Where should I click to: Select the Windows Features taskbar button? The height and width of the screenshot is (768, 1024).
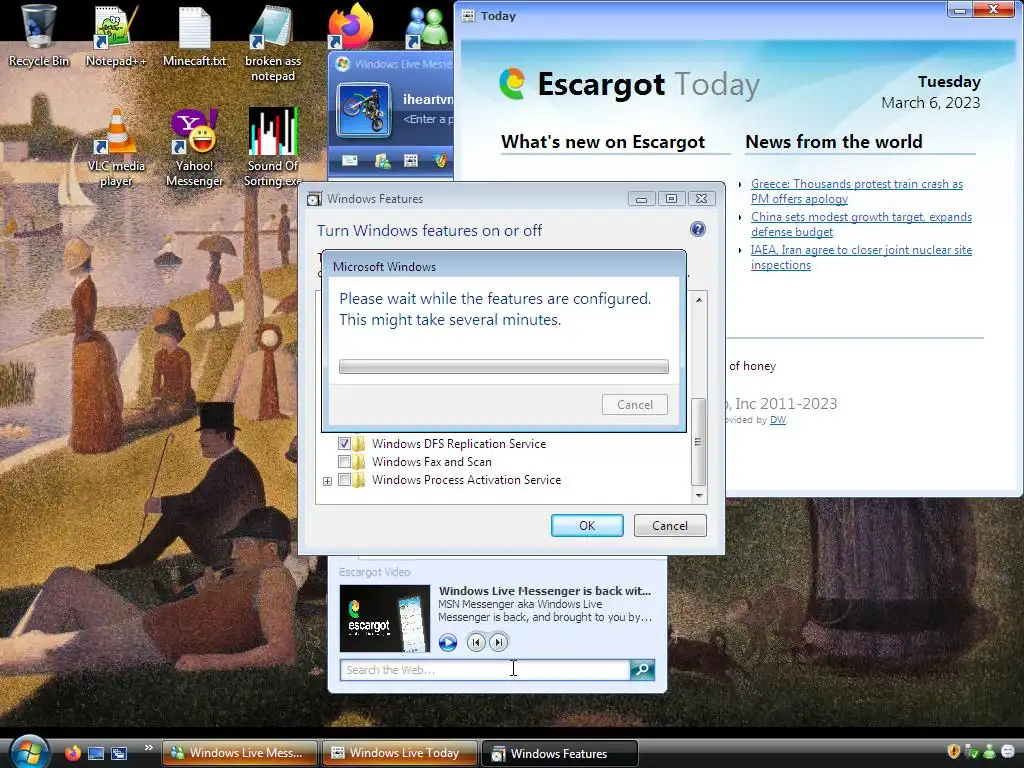pyautogui.click(x=559, y=754)
